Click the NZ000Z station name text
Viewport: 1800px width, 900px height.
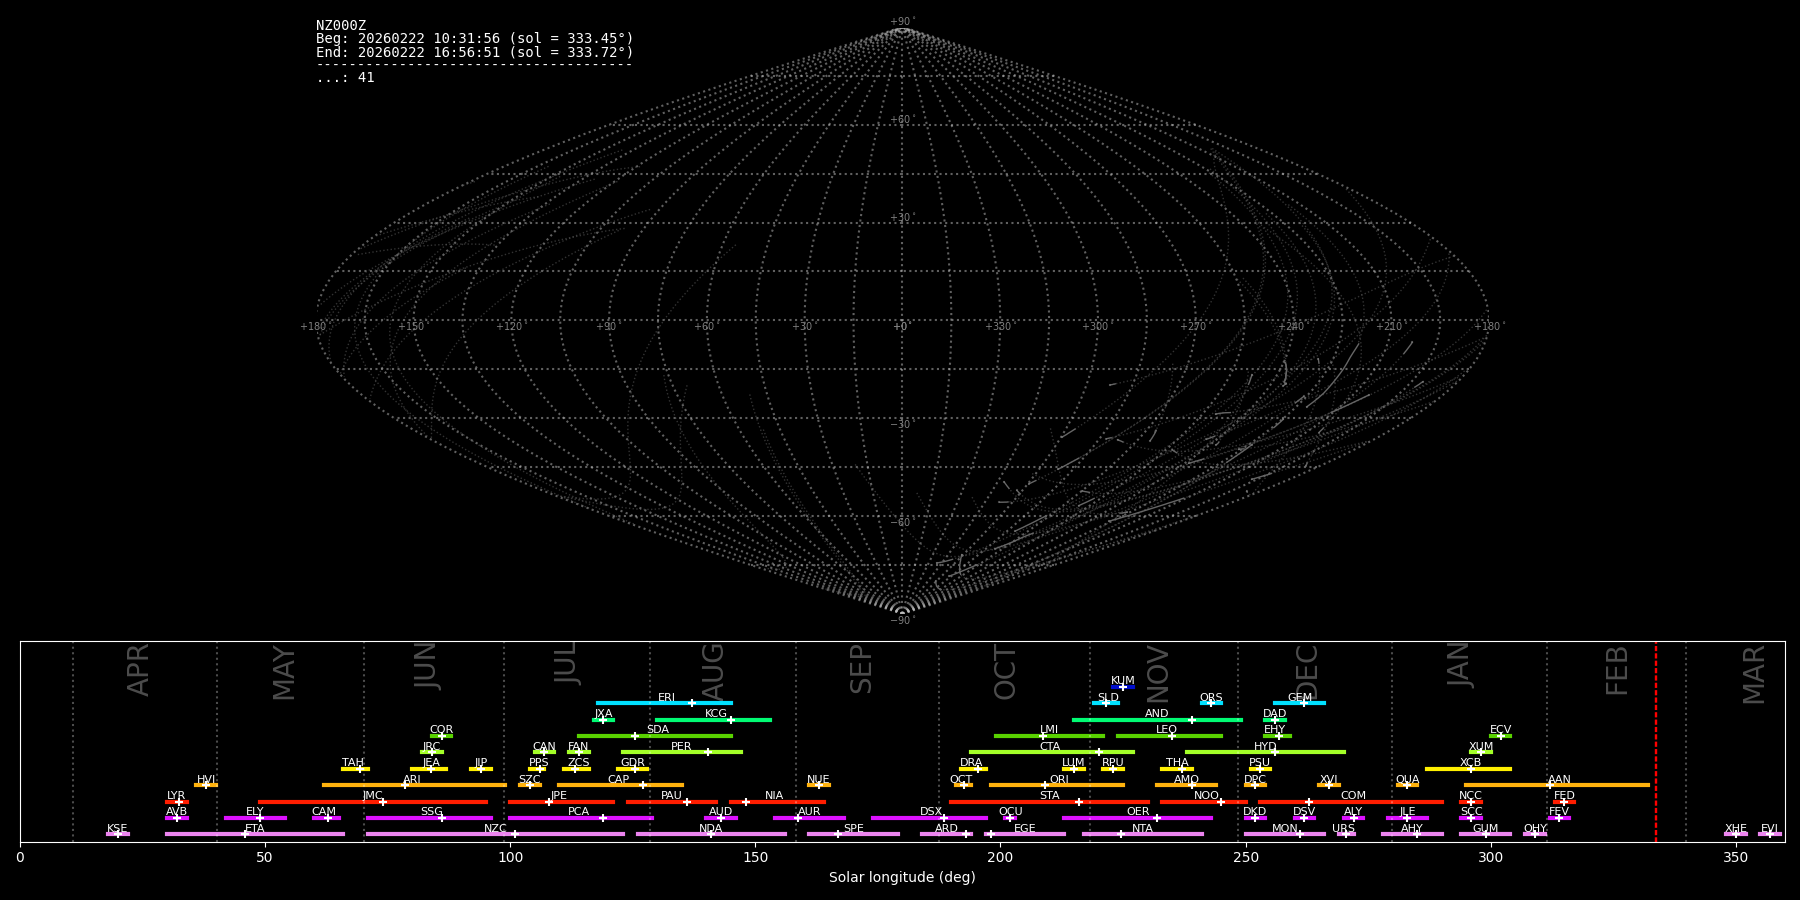[341, 26]
